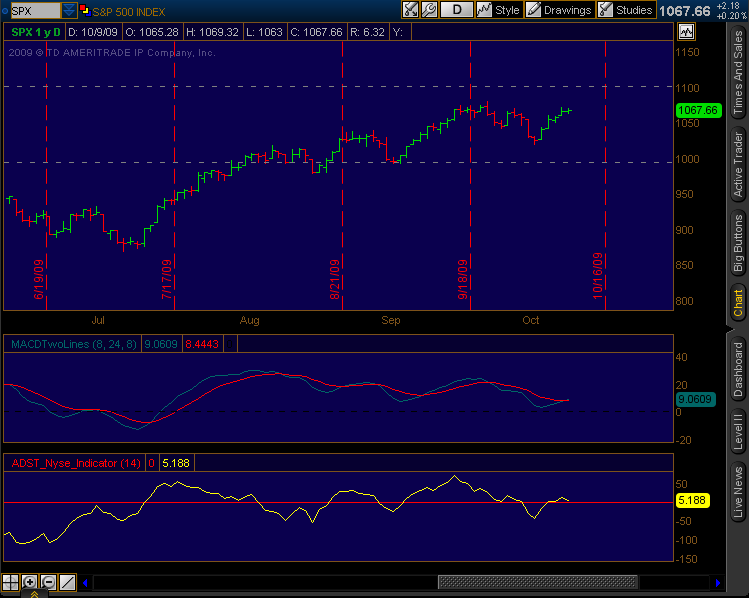Open the Live News side tab
This screenshot has width=749, height=598.
(738, 492)
